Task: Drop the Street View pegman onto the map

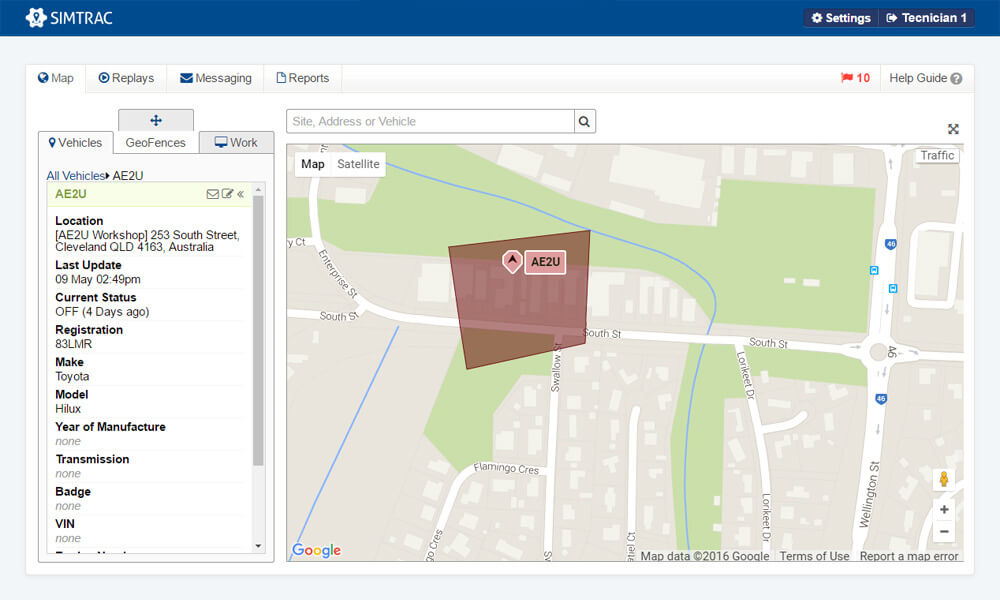Action: (x=944, y=479)
